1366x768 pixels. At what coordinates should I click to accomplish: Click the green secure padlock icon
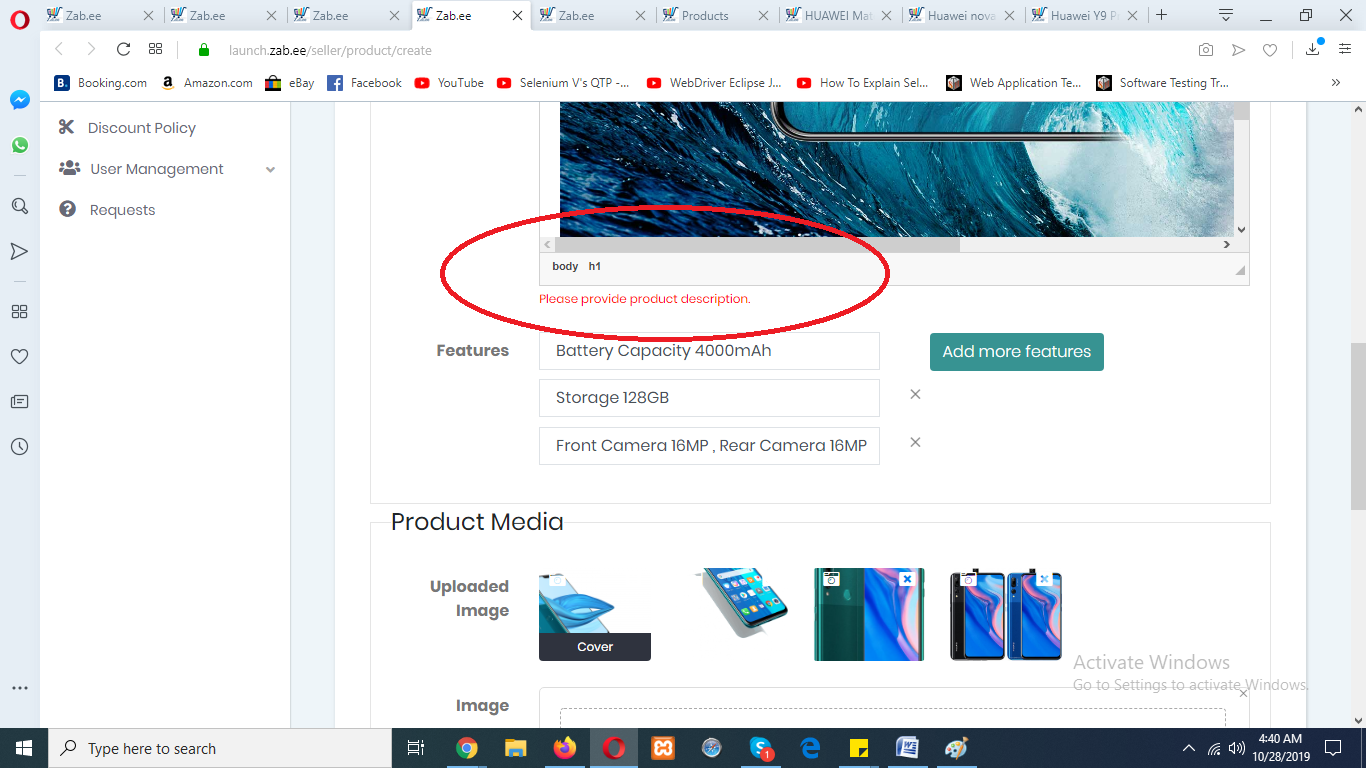click(x=204, y=50)
